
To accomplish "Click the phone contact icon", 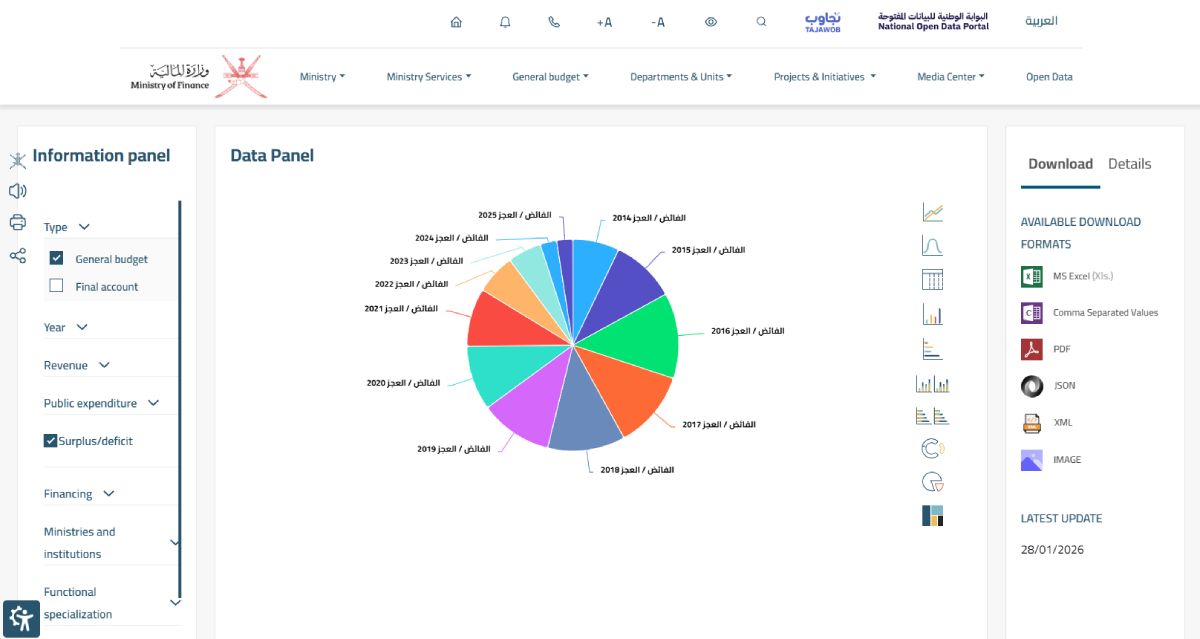I will point(554,22).
